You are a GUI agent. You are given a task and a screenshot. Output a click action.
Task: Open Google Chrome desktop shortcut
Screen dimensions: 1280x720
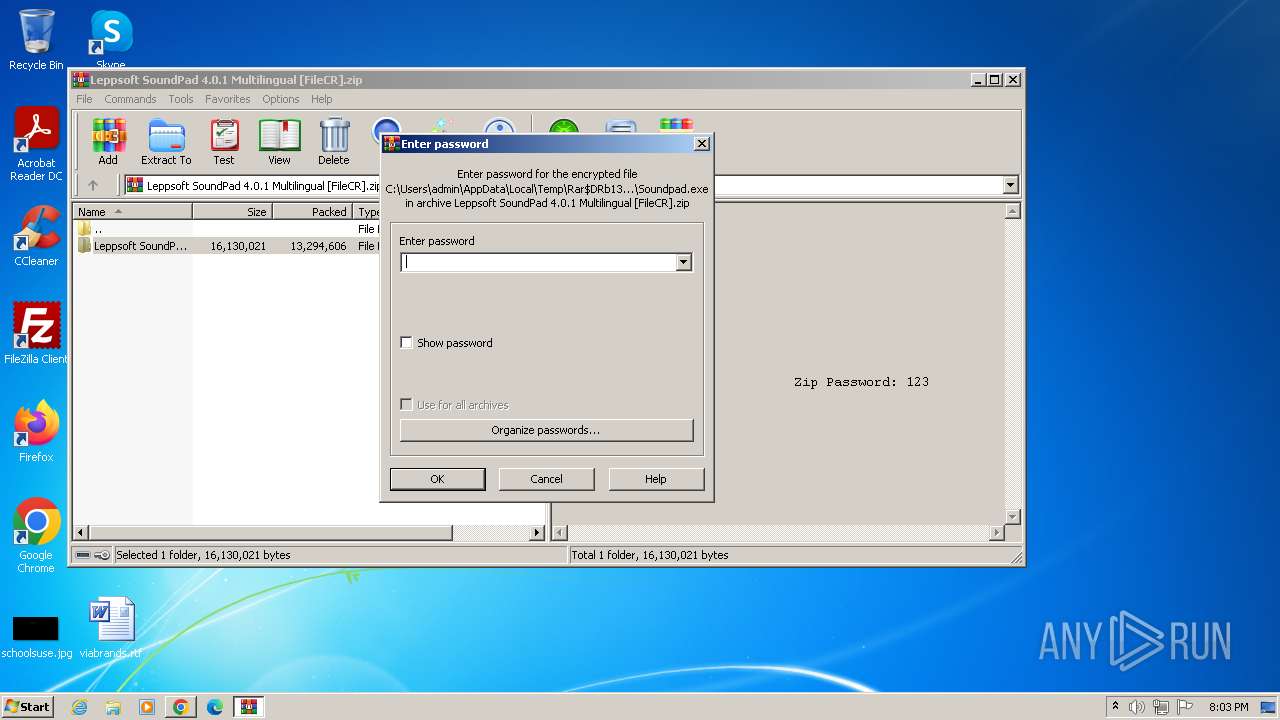pyautogui.click(x=36, y=536)
